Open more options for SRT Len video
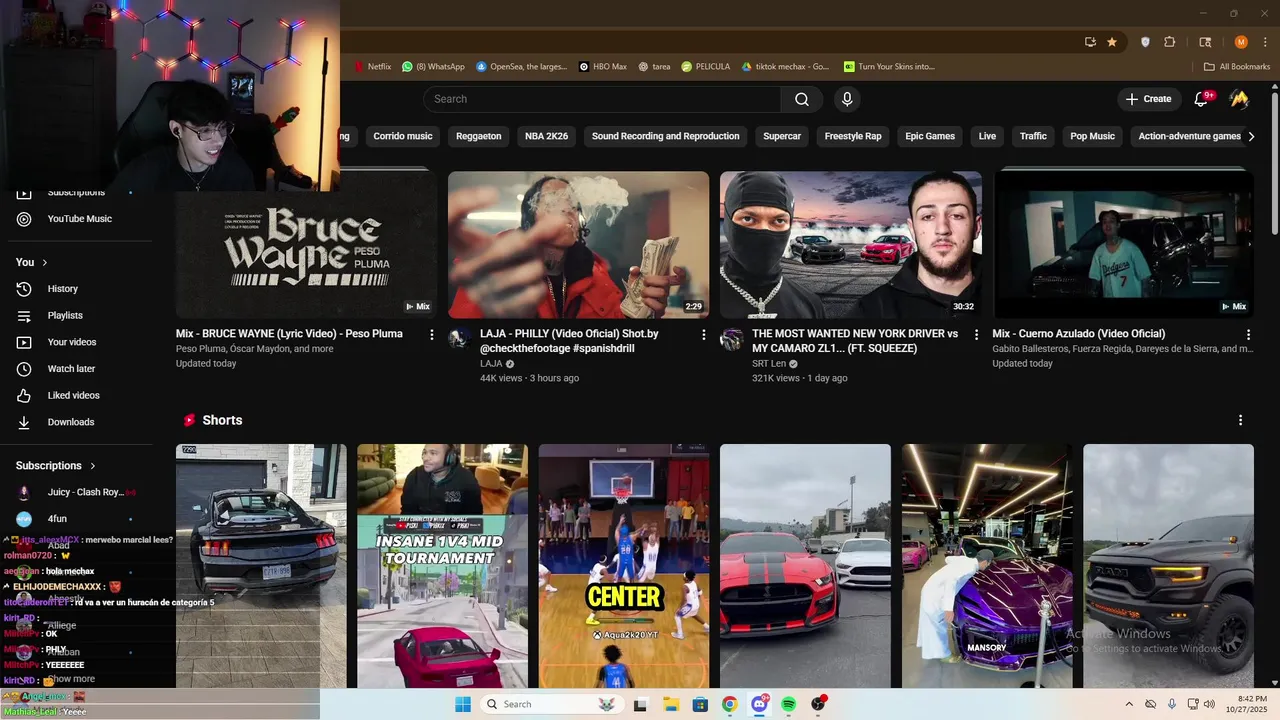Screen dimensions: 1280x720 coord(976,334)
